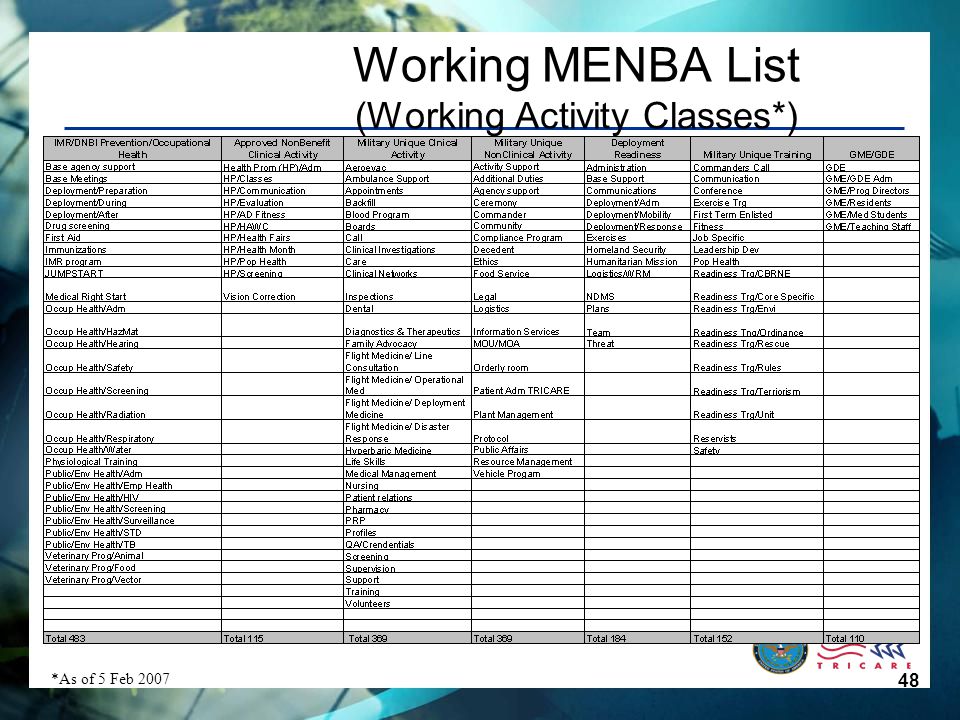This screenshot has height=720, width=960.
Task: Select the 'Leadership Dev' cell
Action: tap(757, 250)
